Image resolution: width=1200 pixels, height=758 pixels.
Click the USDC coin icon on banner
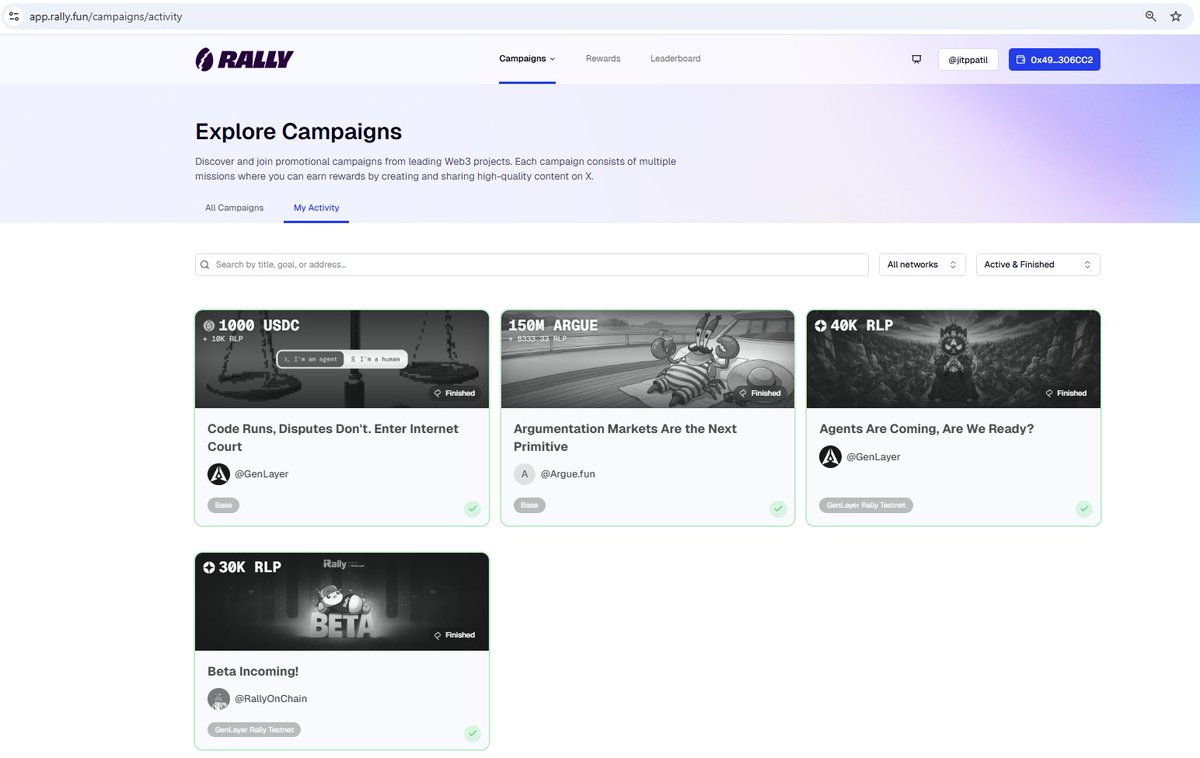209,325
